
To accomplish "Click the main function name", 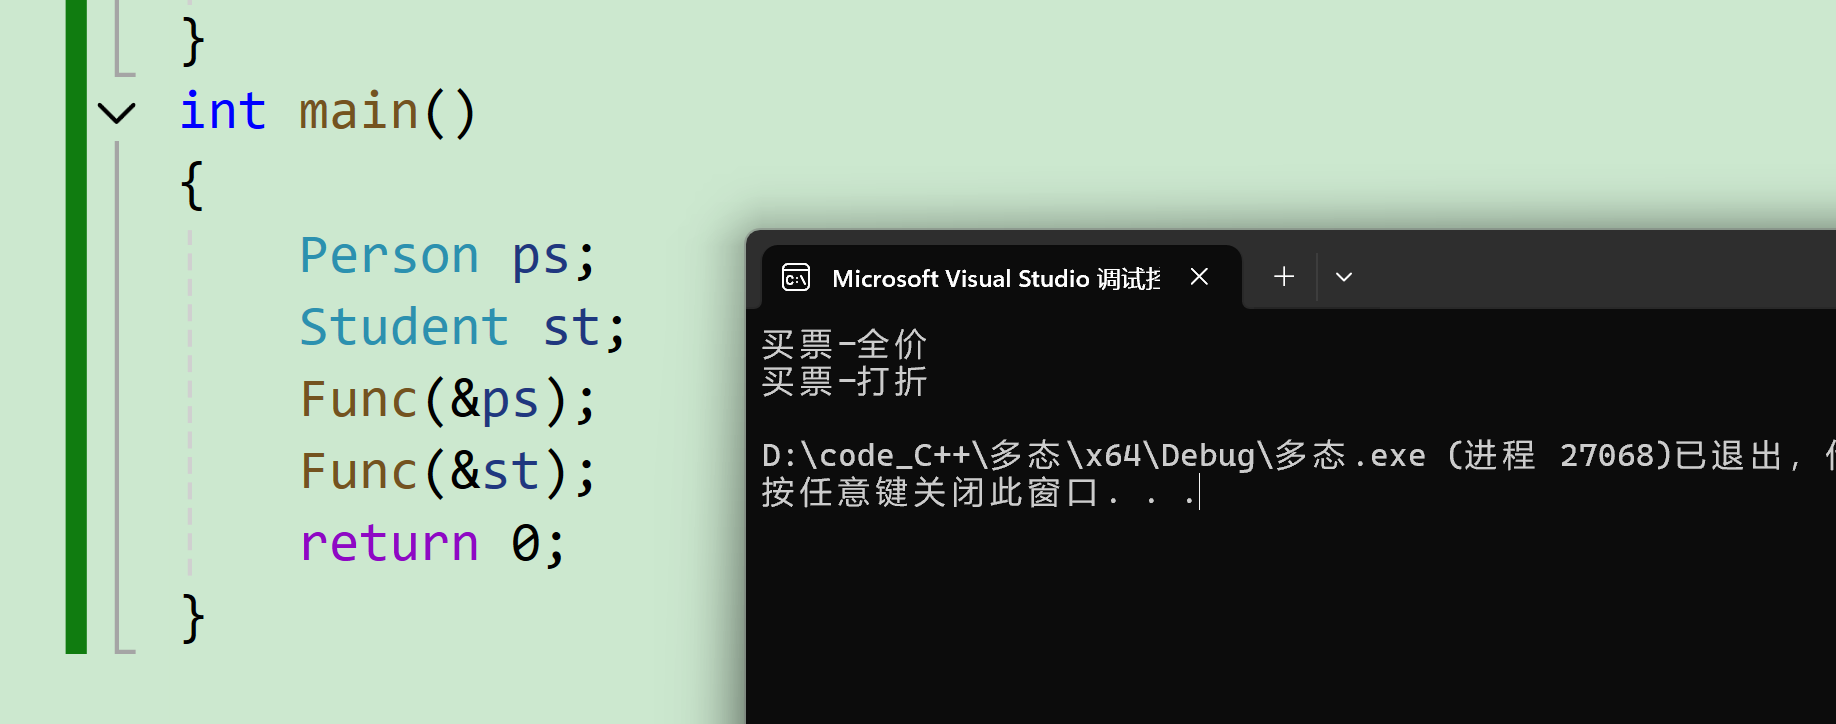I will [359, 111].
